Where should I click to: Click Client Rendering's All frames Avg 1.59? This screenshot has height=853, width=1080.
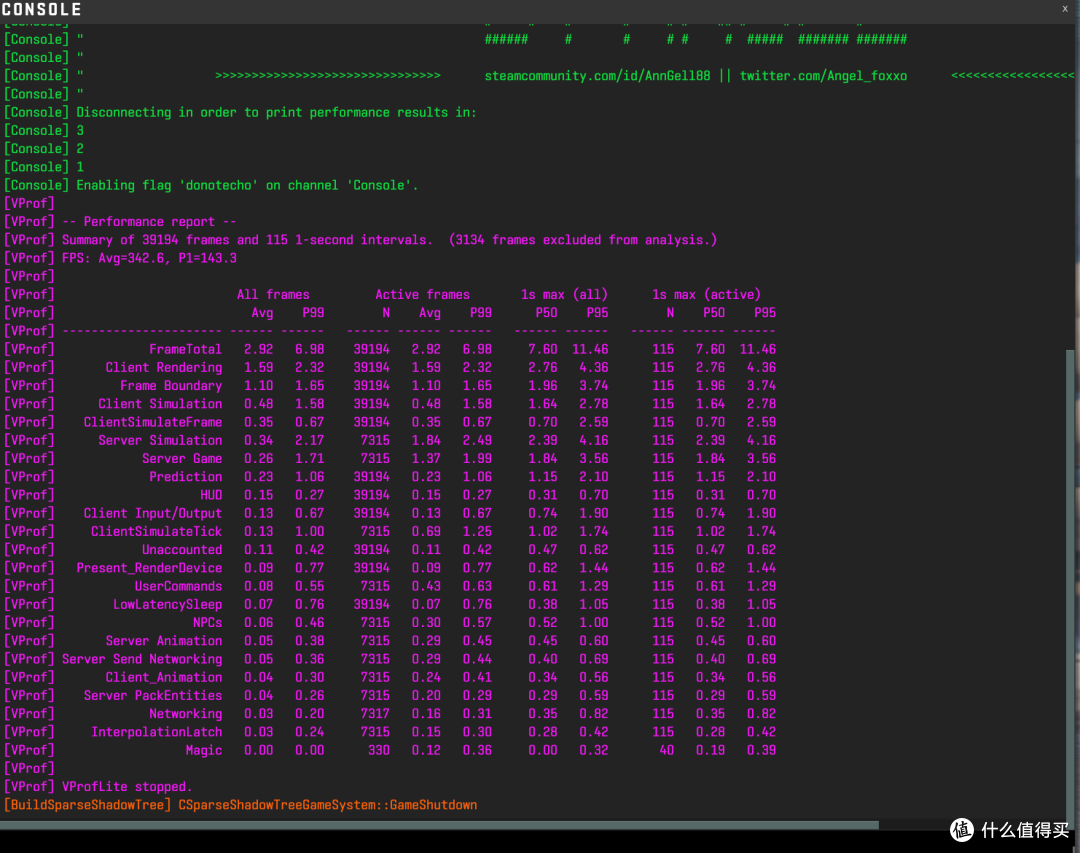[258, 368]
